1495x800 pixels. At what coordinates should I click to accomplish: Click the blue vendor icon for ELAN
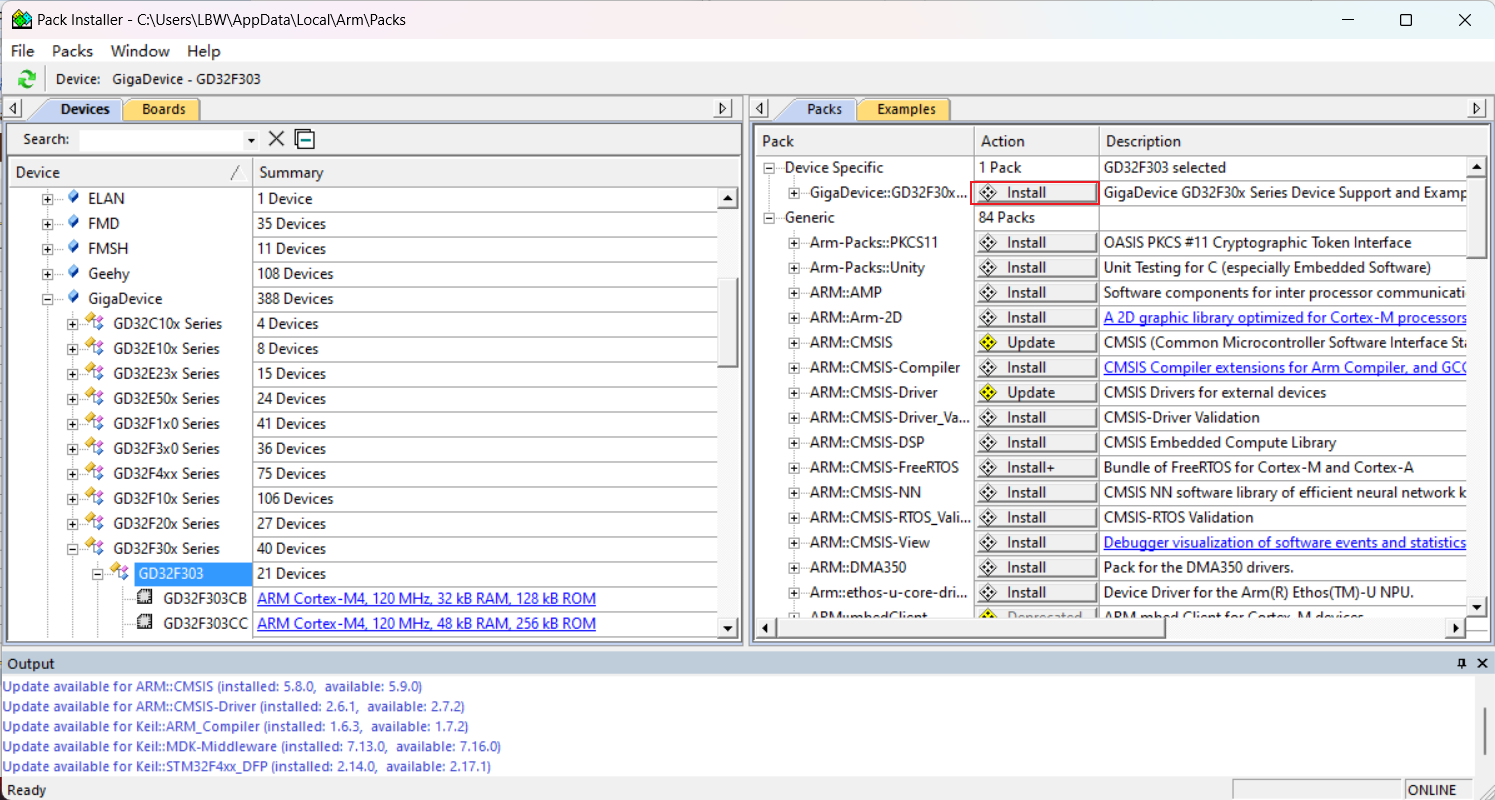(73, 197)
